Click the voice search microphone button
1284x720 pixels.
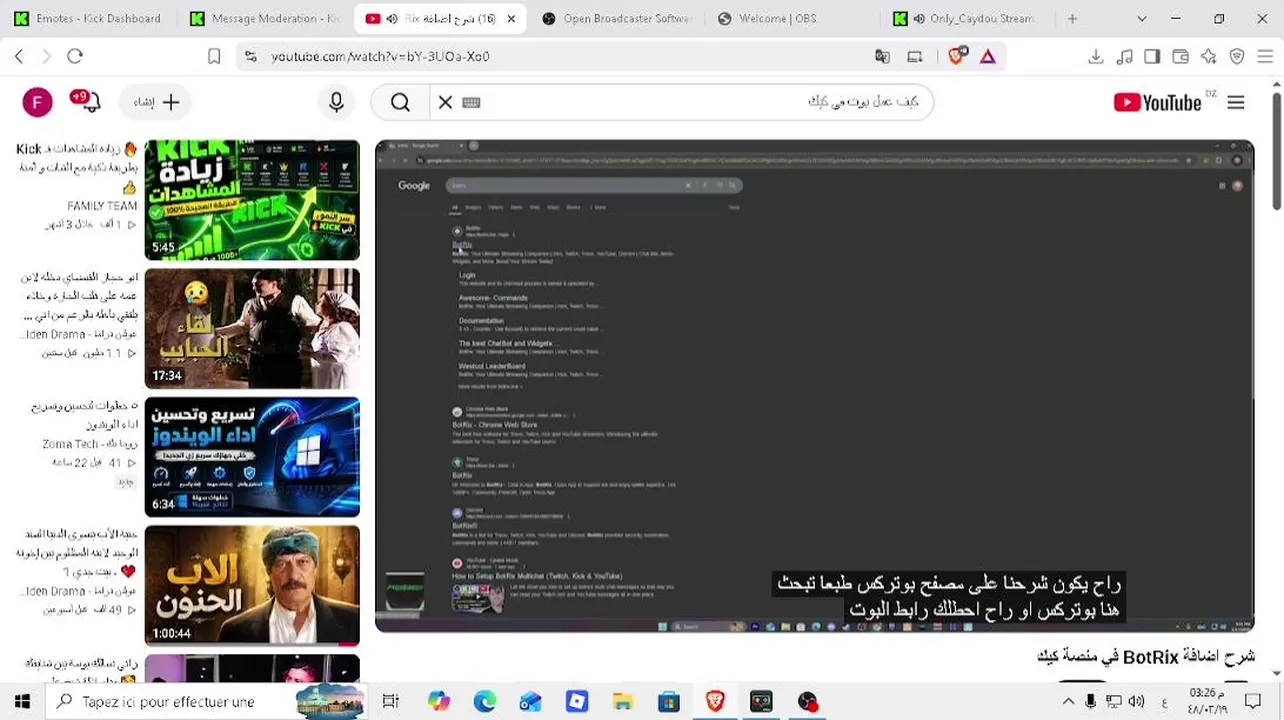coord(336,102)
